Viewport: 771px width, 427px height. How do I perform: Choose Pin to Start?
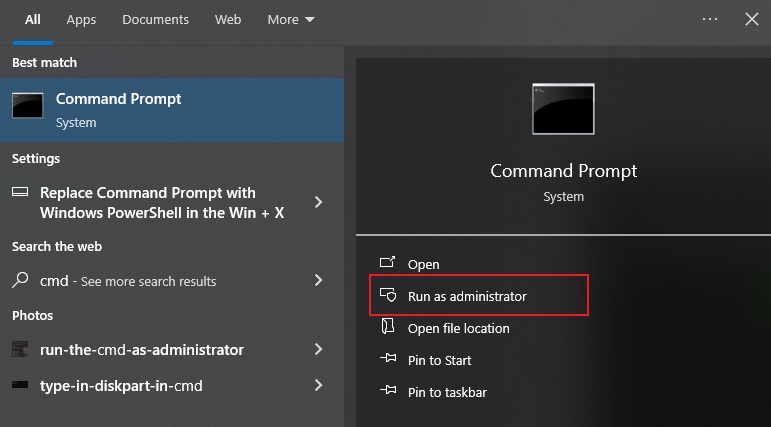pyautogui.click(x=440, y=361)
